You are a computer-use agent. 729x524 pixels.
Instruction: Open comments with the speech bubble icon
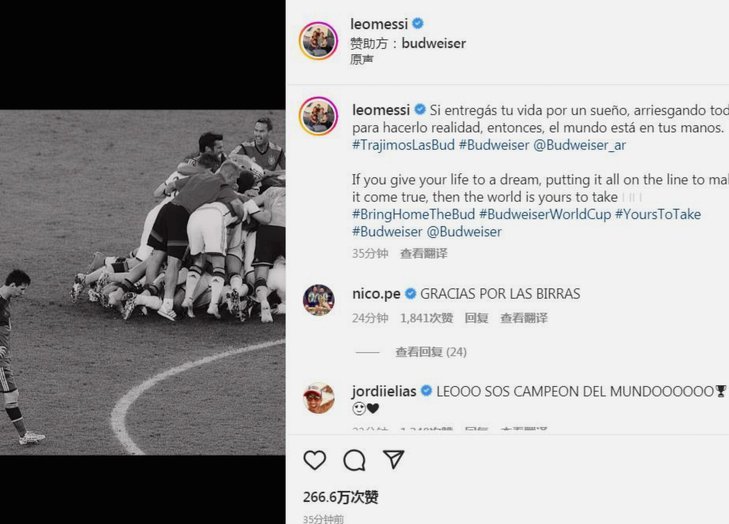coord(354,460)
